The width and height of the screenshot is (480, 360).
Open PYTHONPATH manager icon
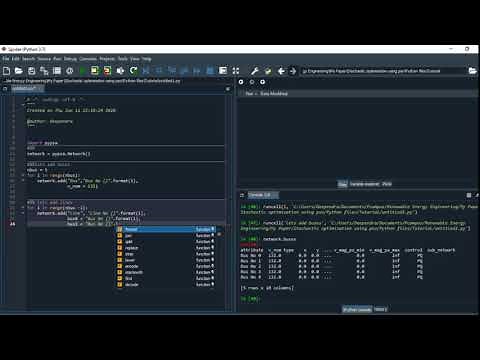[x=268, y=71]
